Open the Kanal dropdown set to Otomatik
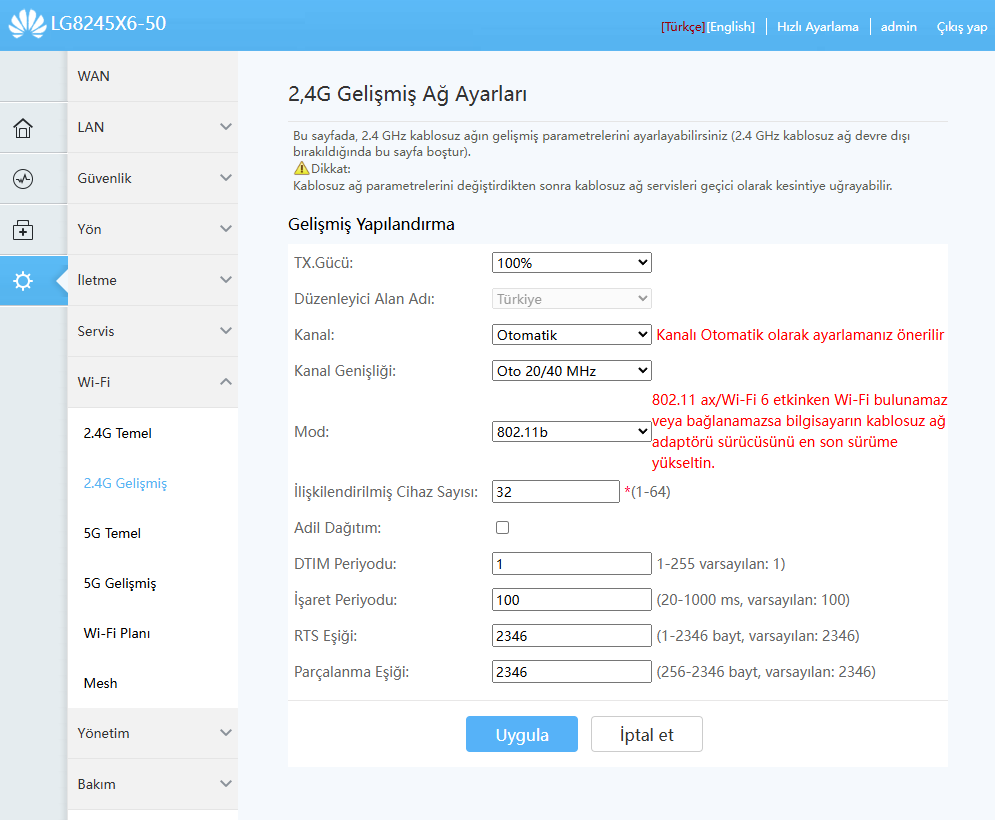 tap(572, 334)
